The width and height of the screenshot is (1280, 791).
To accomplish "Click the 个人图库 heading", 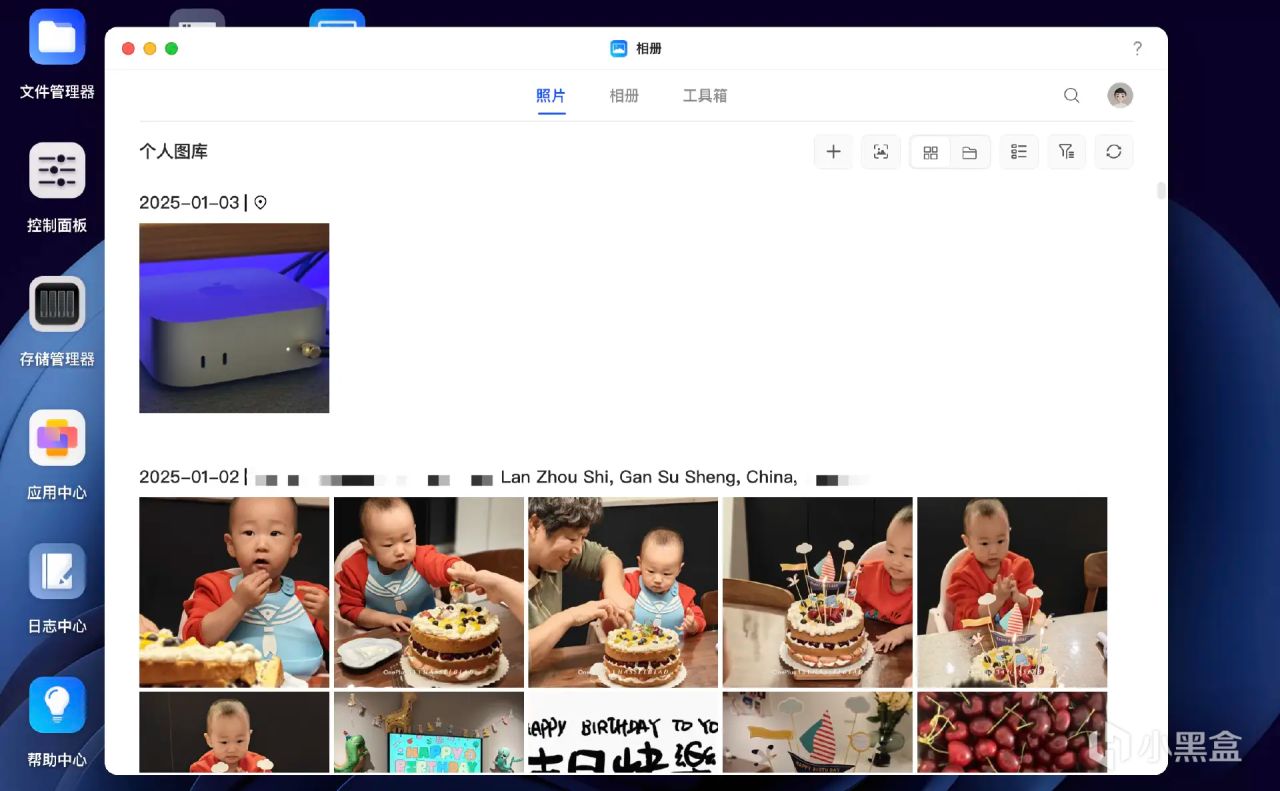I will tap(173, 152).
